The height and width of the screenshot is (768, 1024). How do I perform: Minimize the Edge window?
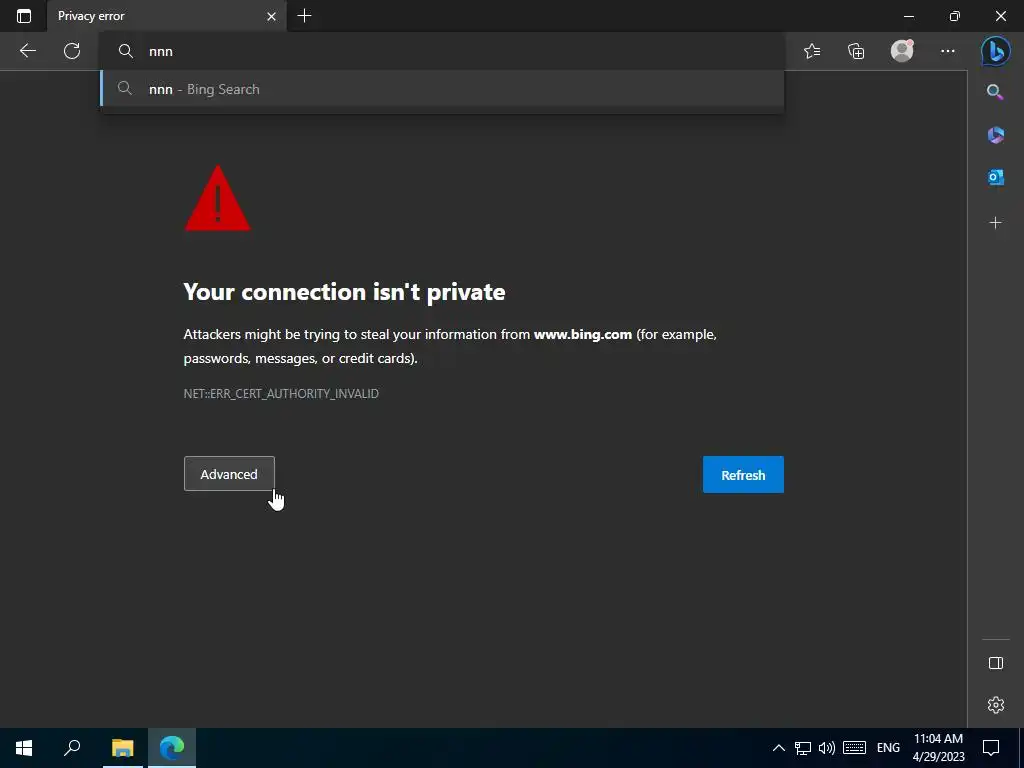[908, 16]
